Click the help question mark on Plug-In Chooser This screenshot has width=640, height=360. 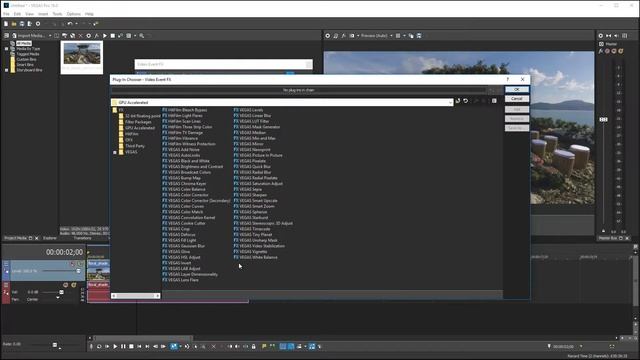(508, 80)
